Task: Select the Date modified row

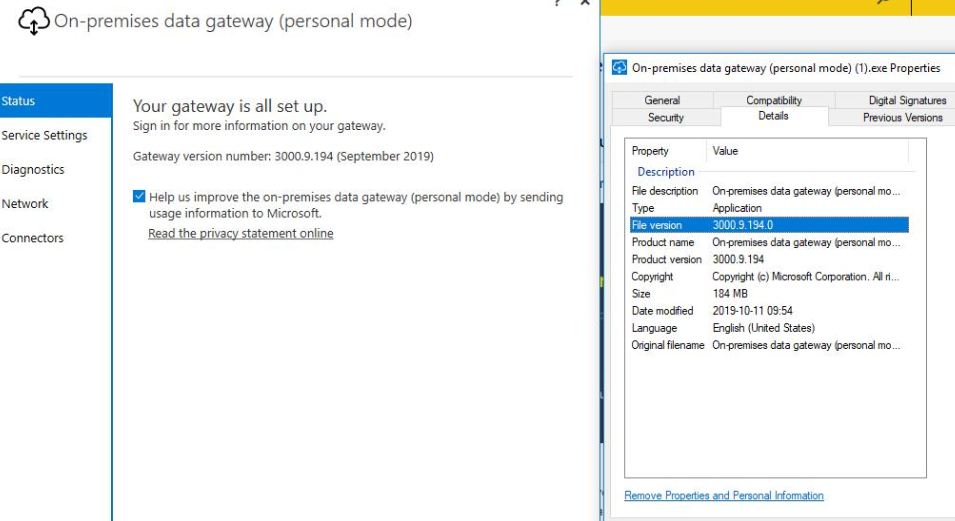Action: pos(769,310)
